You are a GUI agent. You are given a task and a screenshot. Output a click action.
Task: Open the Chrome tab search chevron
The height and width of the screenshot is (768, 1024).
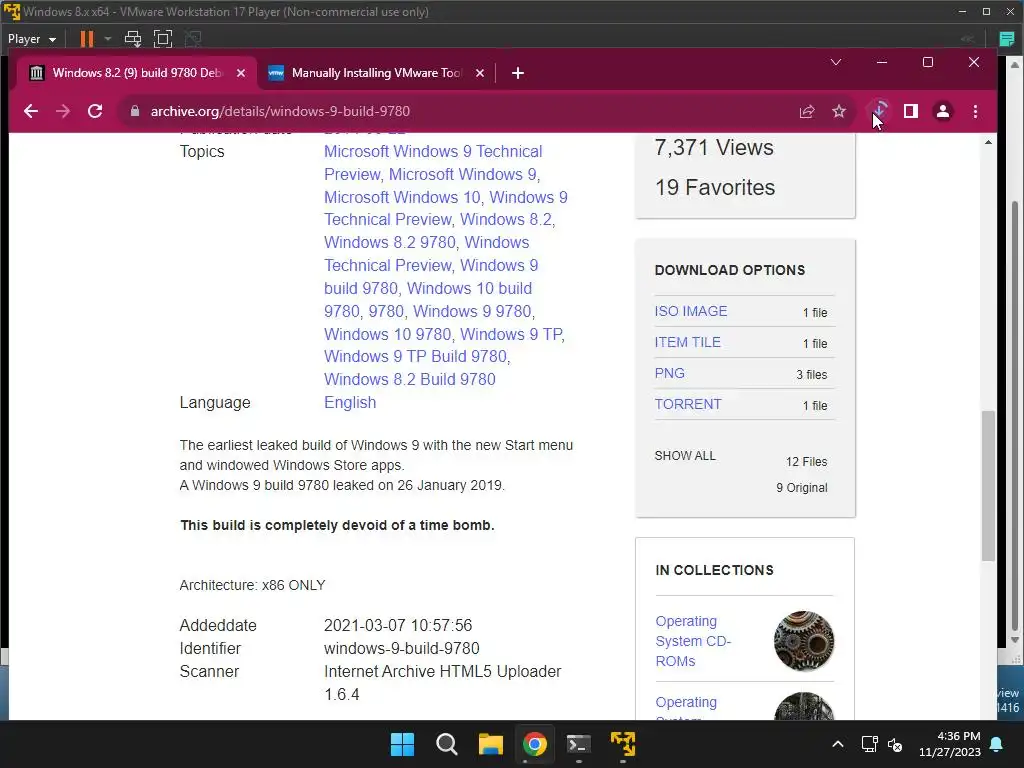pyautogui.click(x=835, y=62)
